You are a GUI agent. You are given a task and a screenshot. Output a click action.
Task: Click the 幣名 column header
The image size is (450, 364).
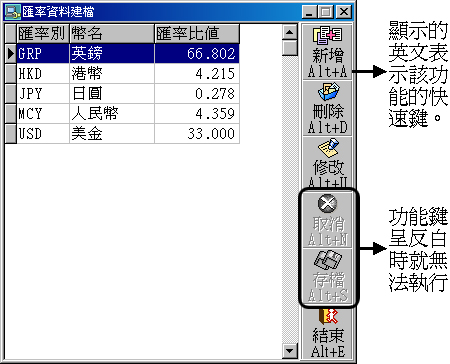[112, 33]
